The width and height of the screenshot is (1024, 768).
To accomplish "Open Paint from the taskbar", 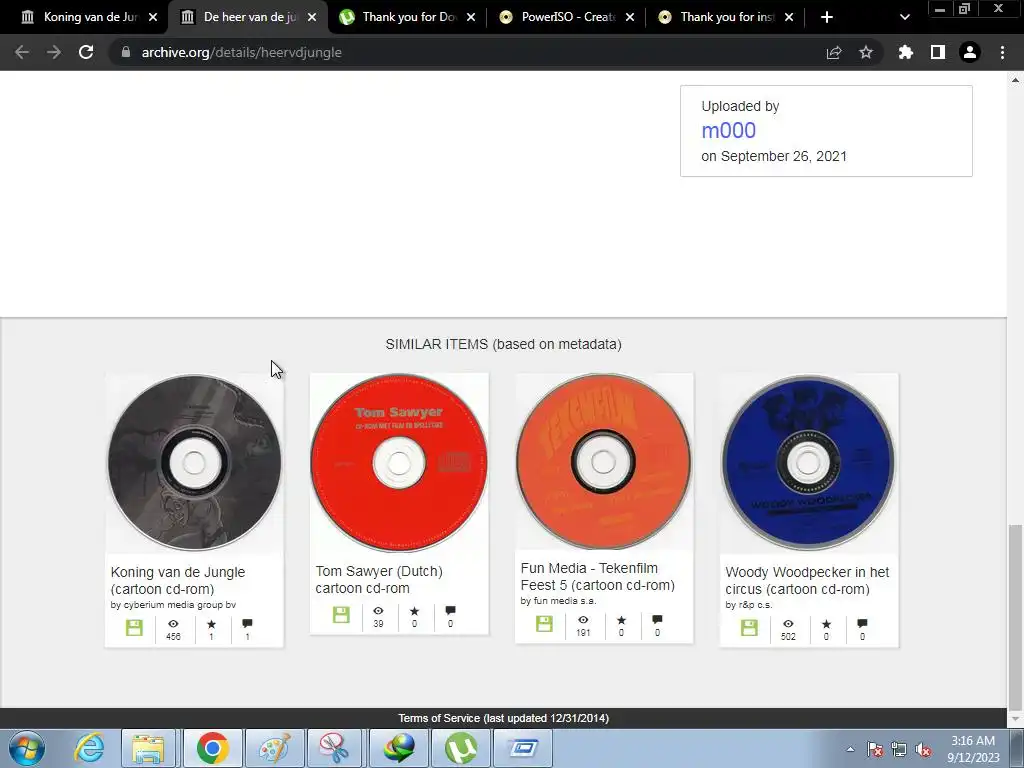I will tap(274, 748).
